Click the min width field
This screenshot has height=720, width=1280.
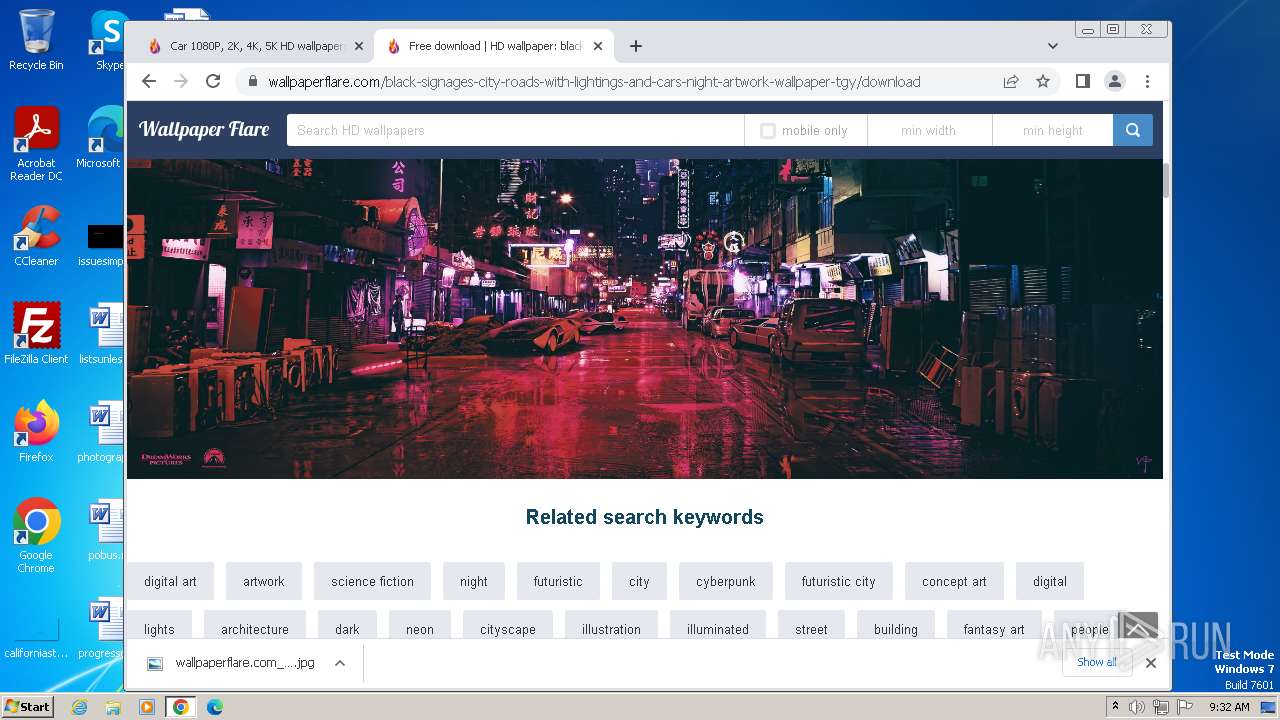[x=929, y=130]
